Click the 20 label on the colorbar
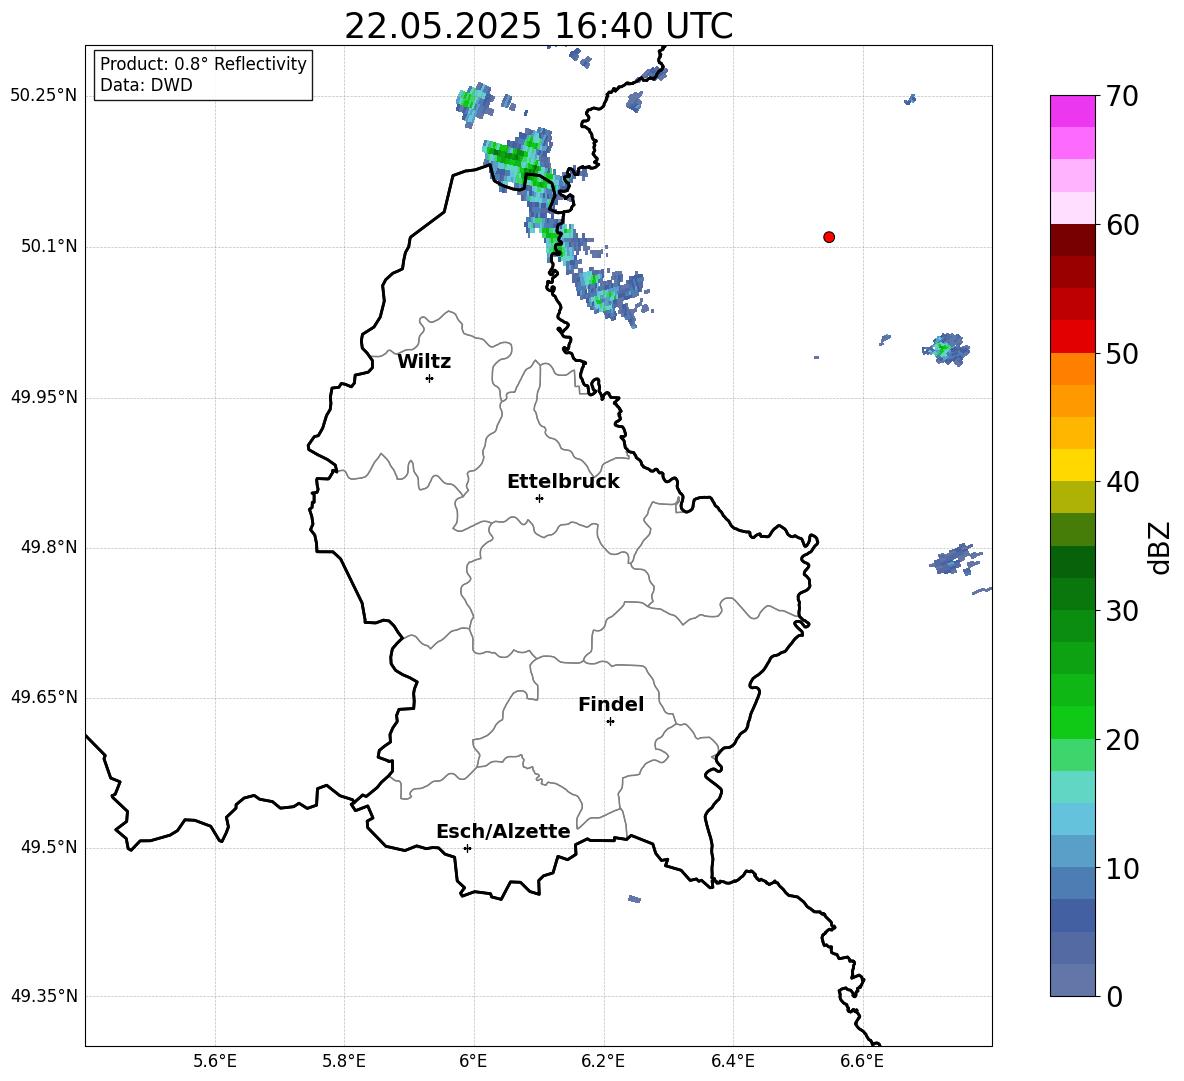 [1122, 740]
